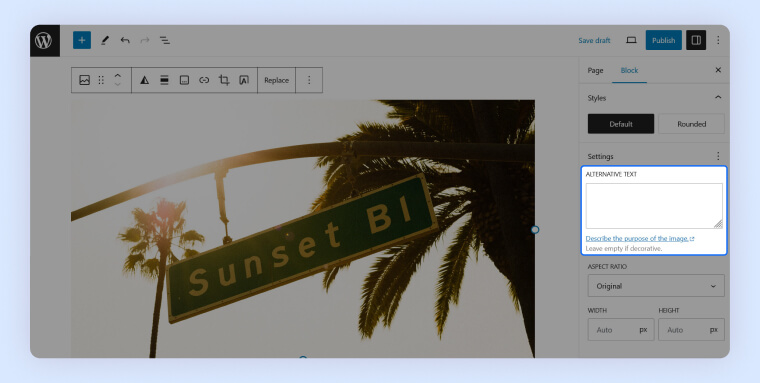The image size is (760, 383).
Task: Click the laptop Preview icon
Action: coord(631,40)
